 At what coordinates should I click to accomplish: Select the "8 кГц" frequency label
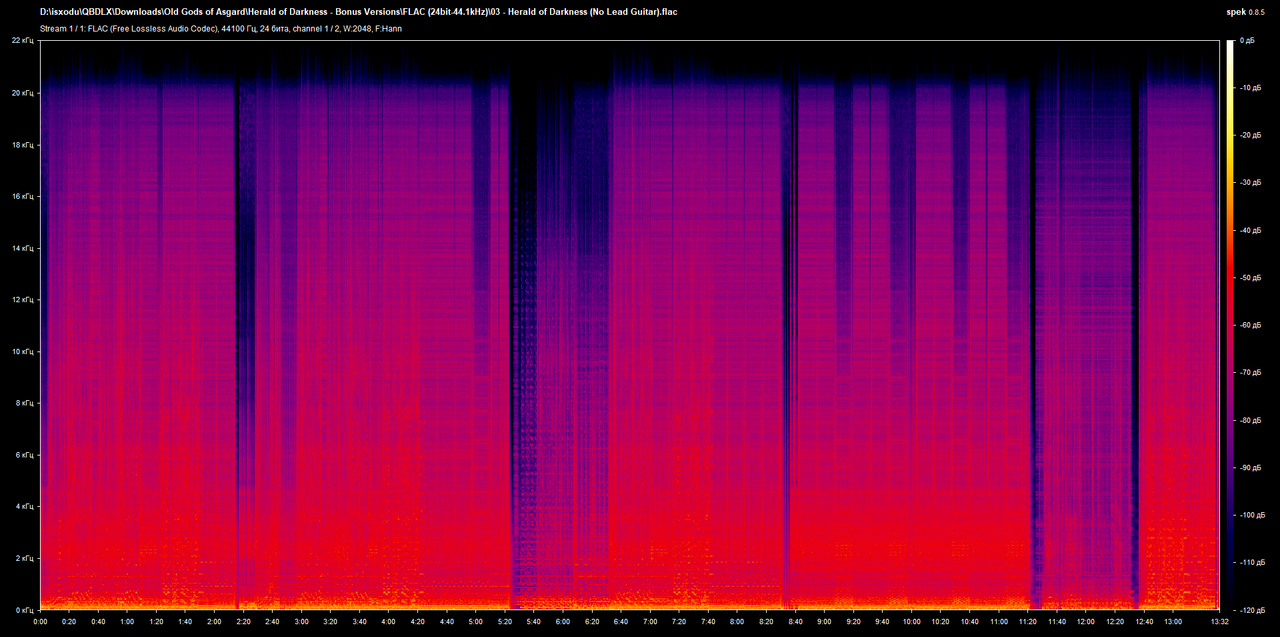tap(26, 403)
